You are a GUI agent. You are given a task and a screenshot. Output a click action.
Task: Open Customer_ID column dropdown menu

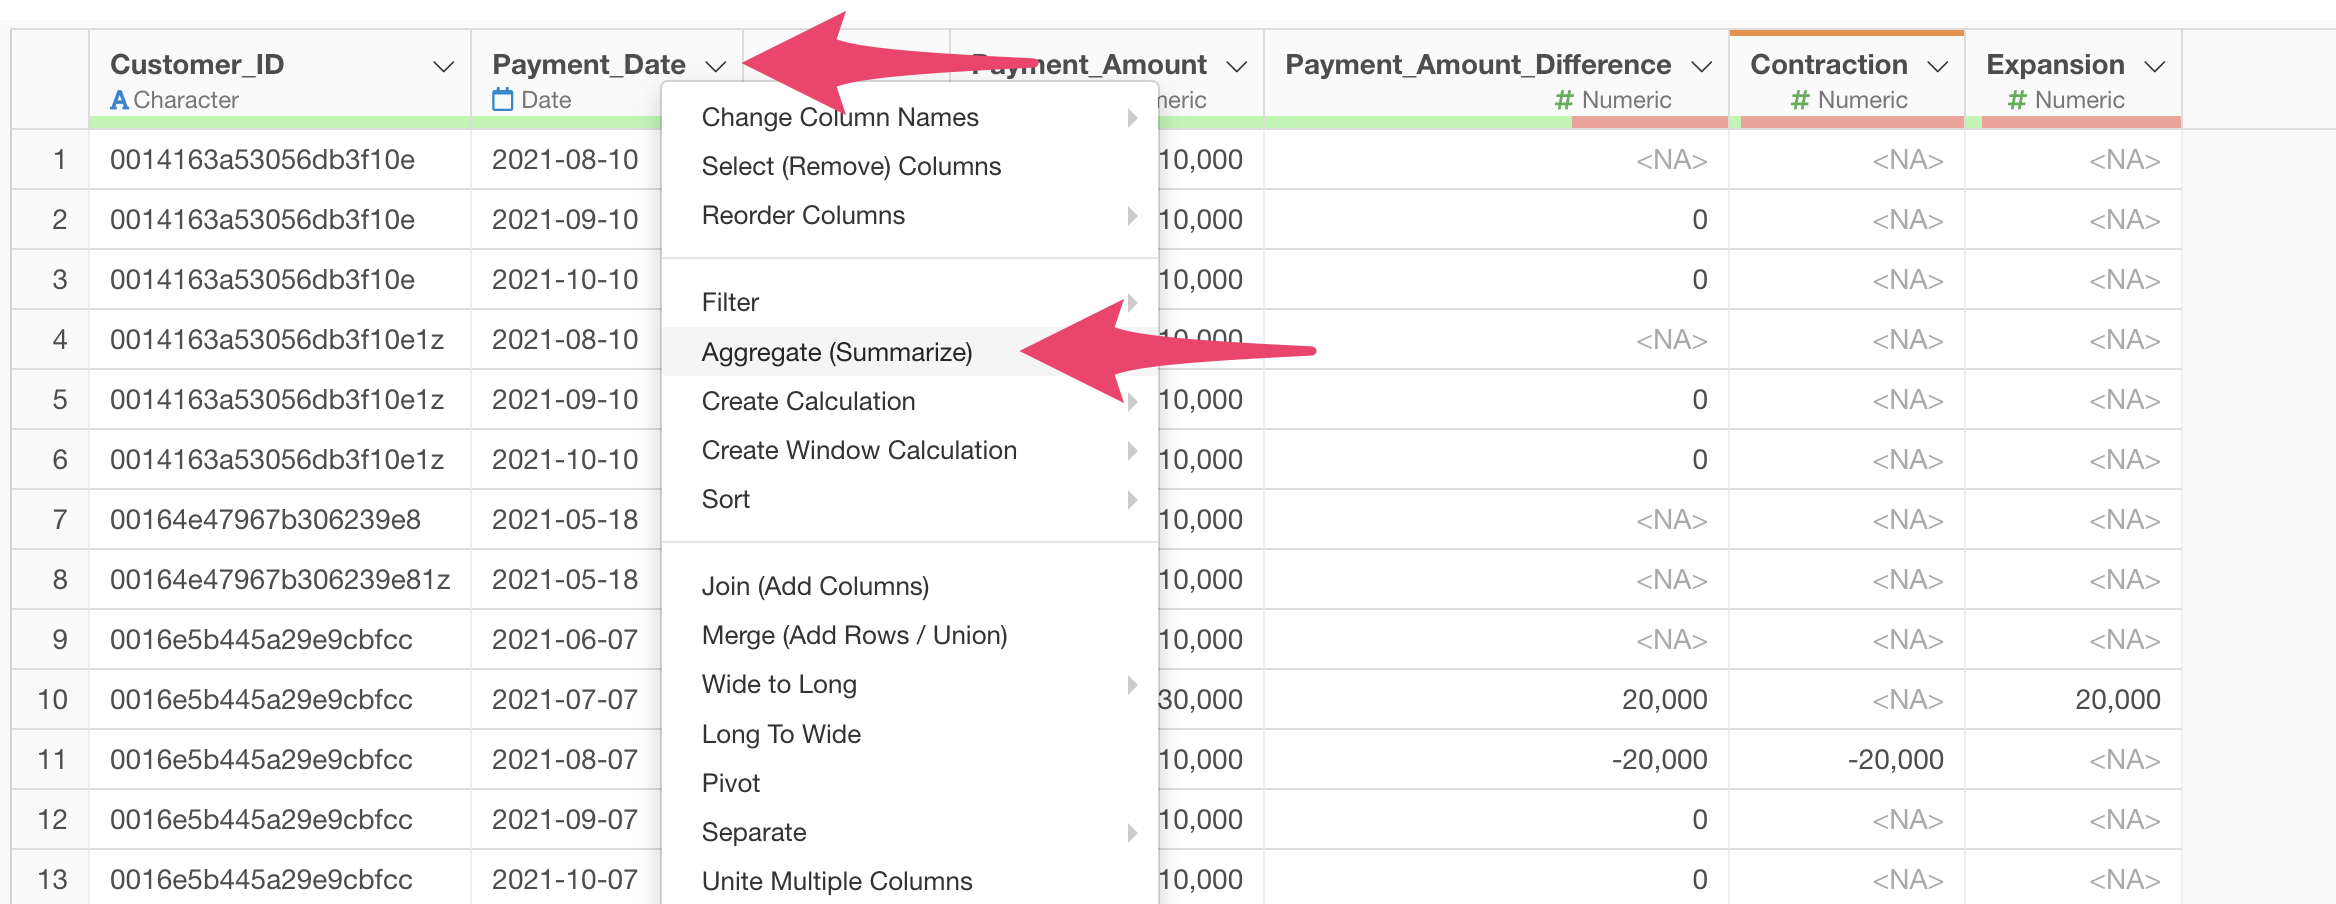pyautogui.click(x=443, y=67)
